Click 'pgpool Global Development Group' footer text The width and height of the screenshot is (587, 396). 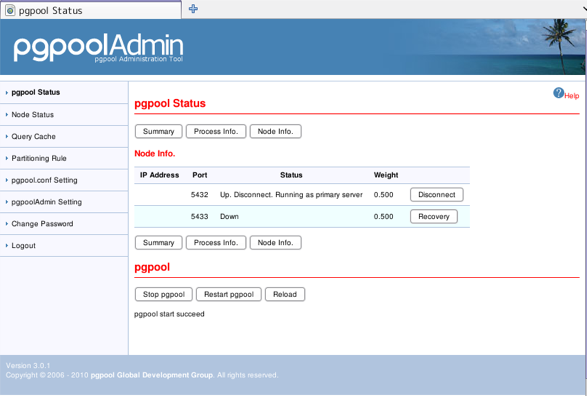pos(152,375)
